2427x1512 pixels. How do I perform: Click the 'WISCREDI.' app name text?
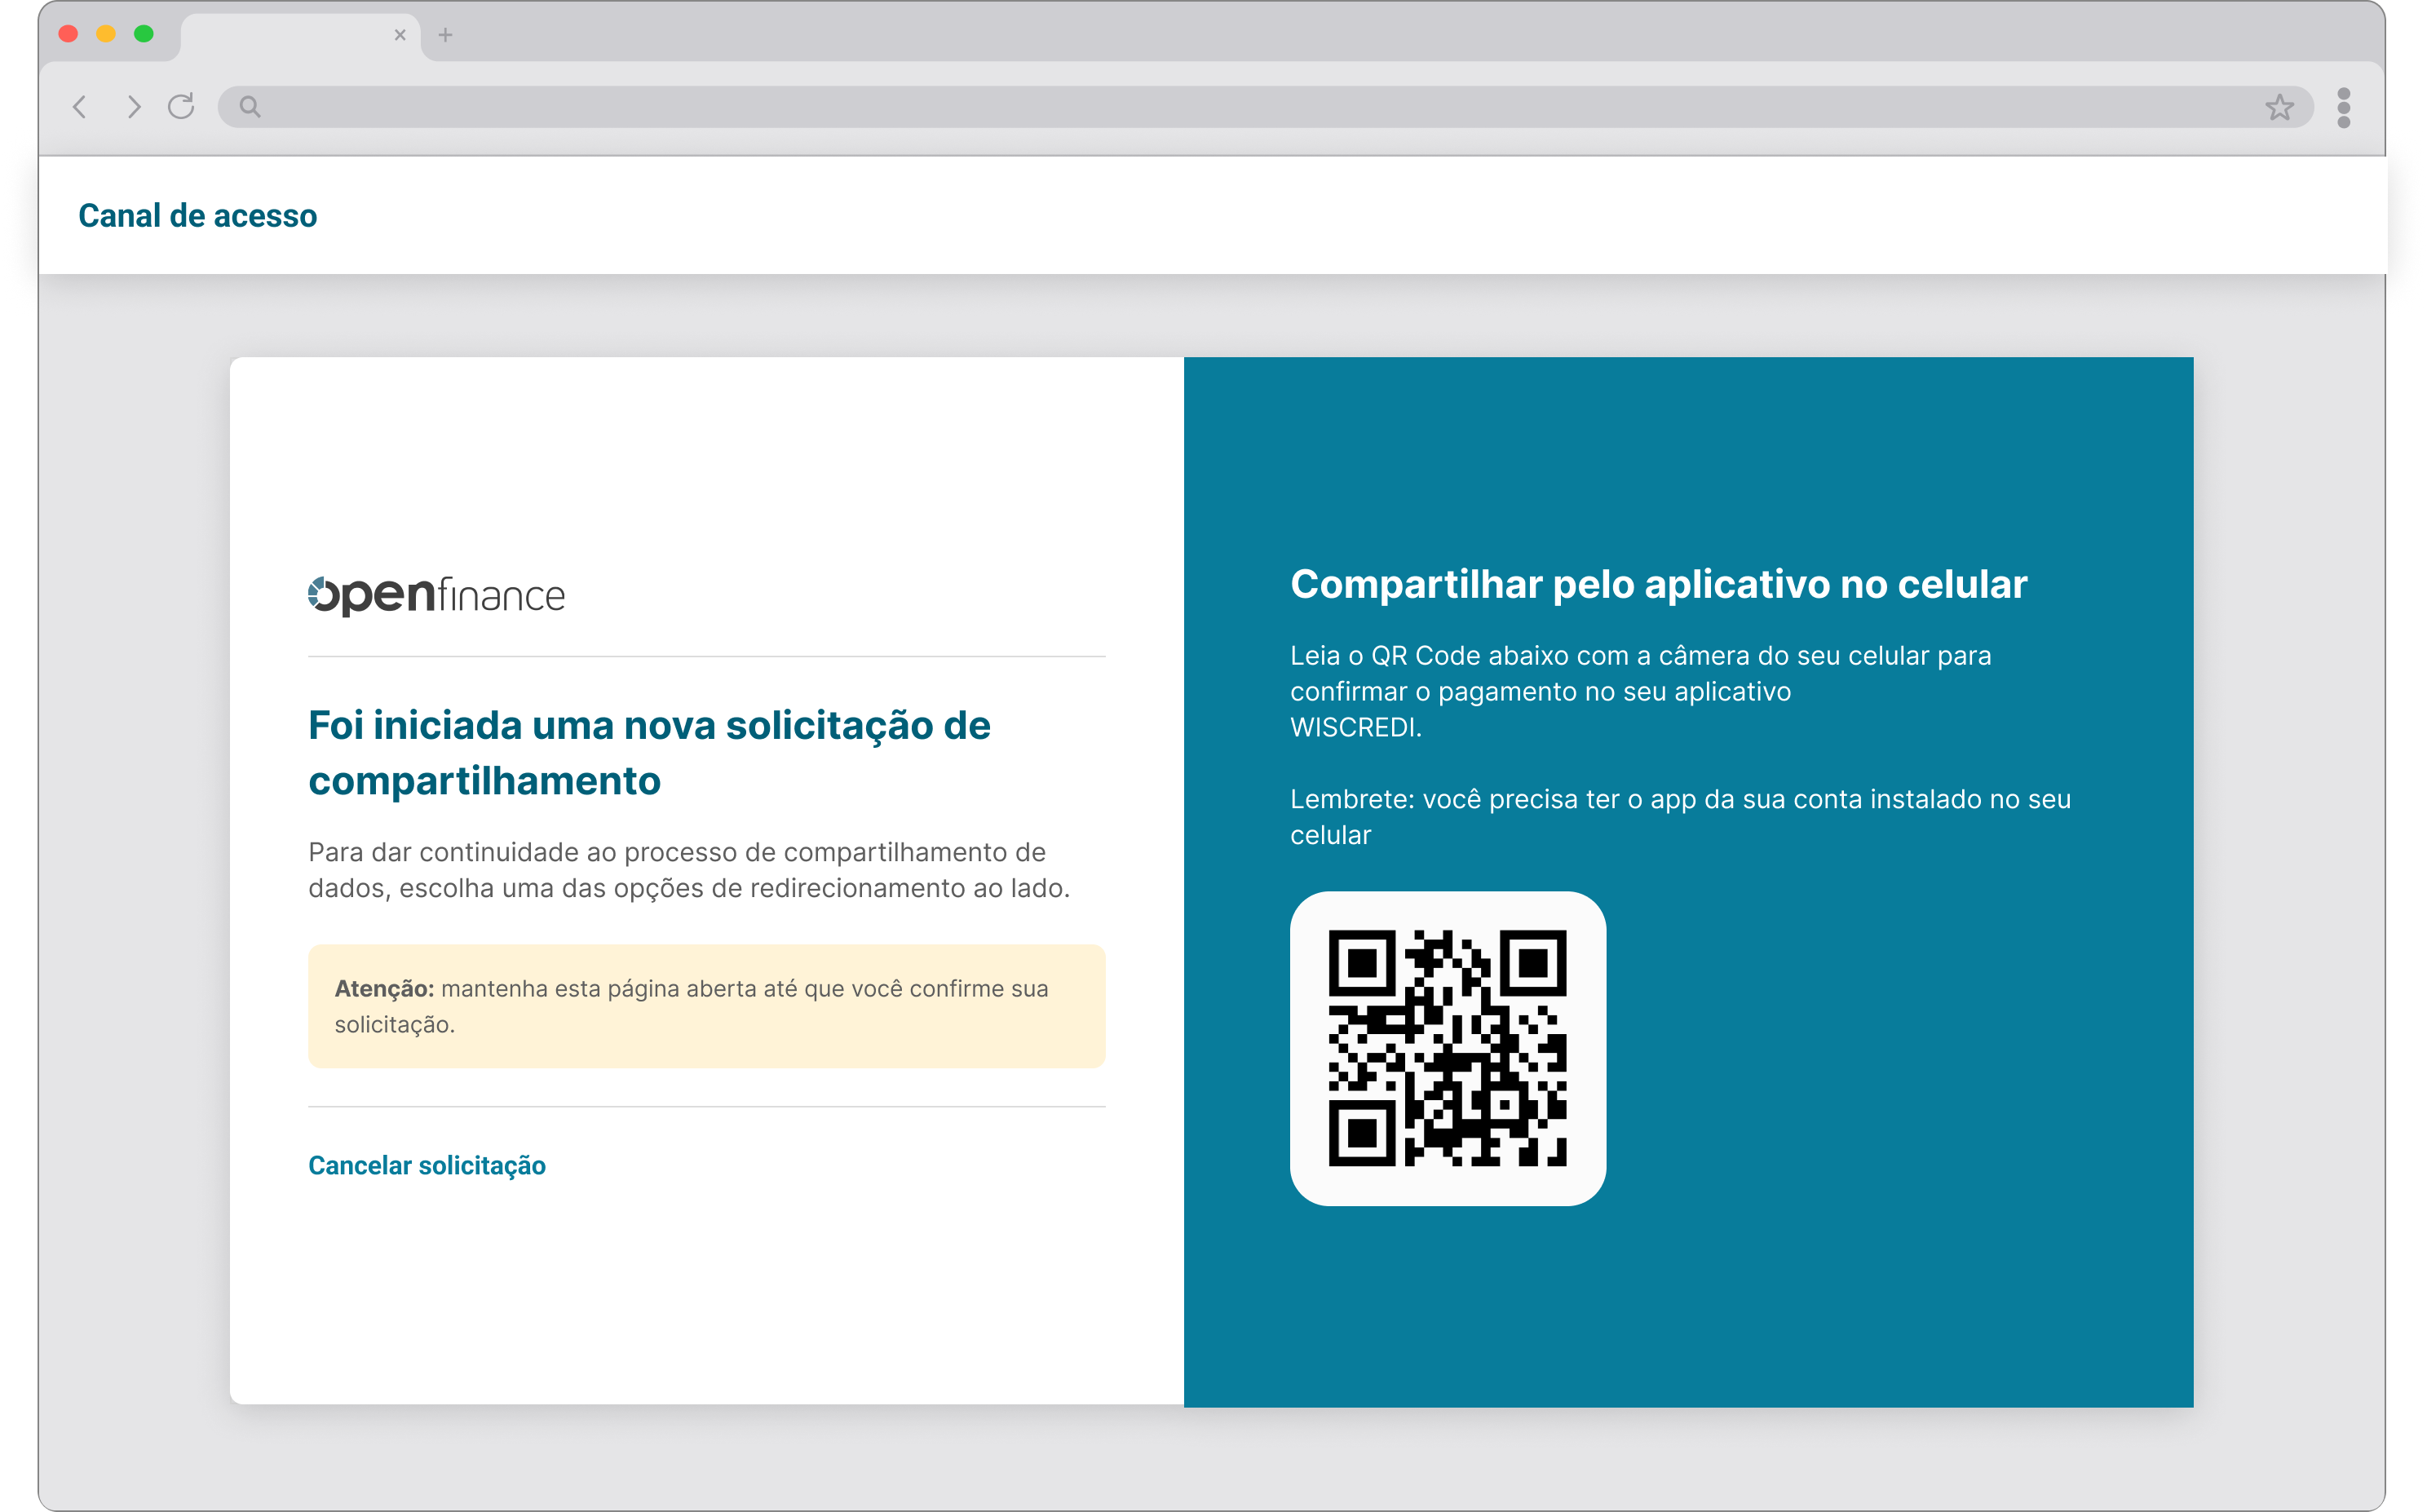pos(1355,727)
